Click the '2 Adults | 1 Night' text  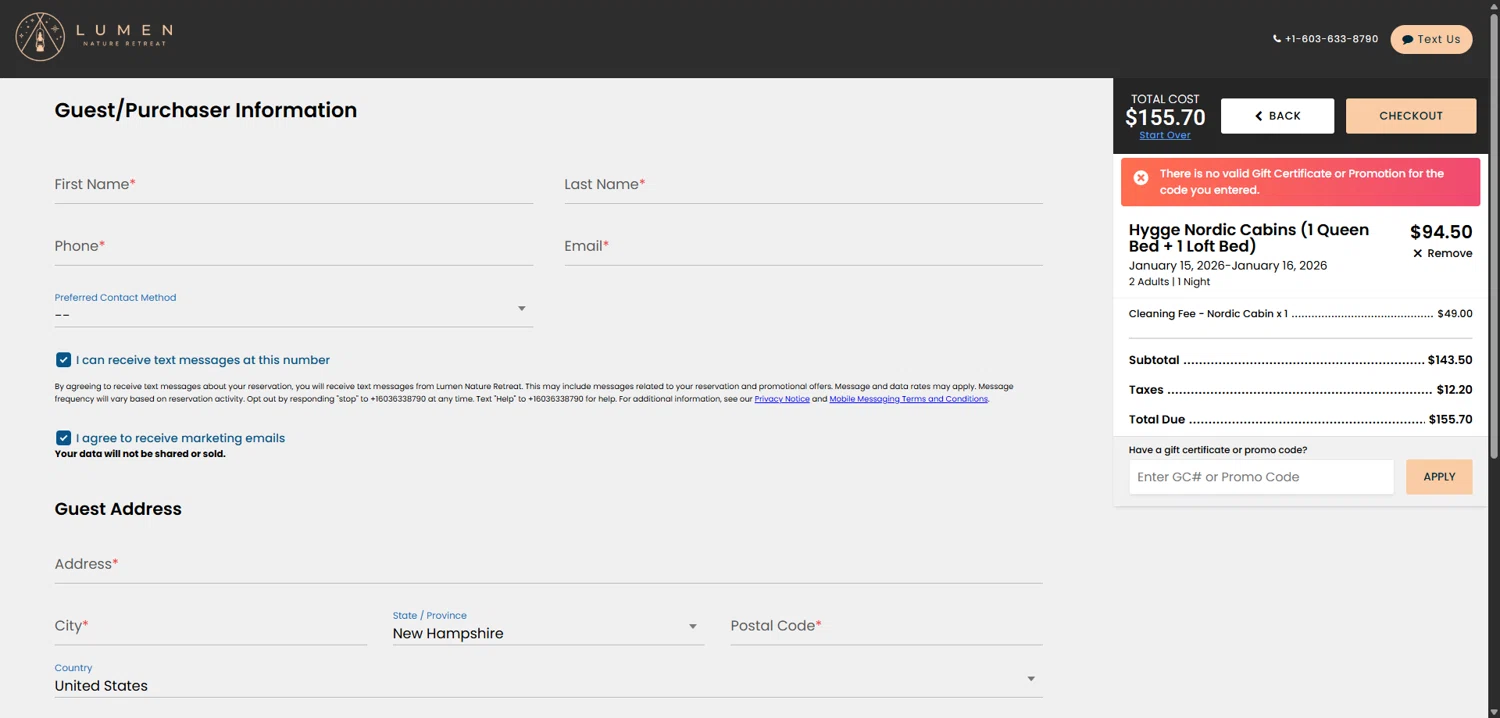click(x=1169, y=282)
